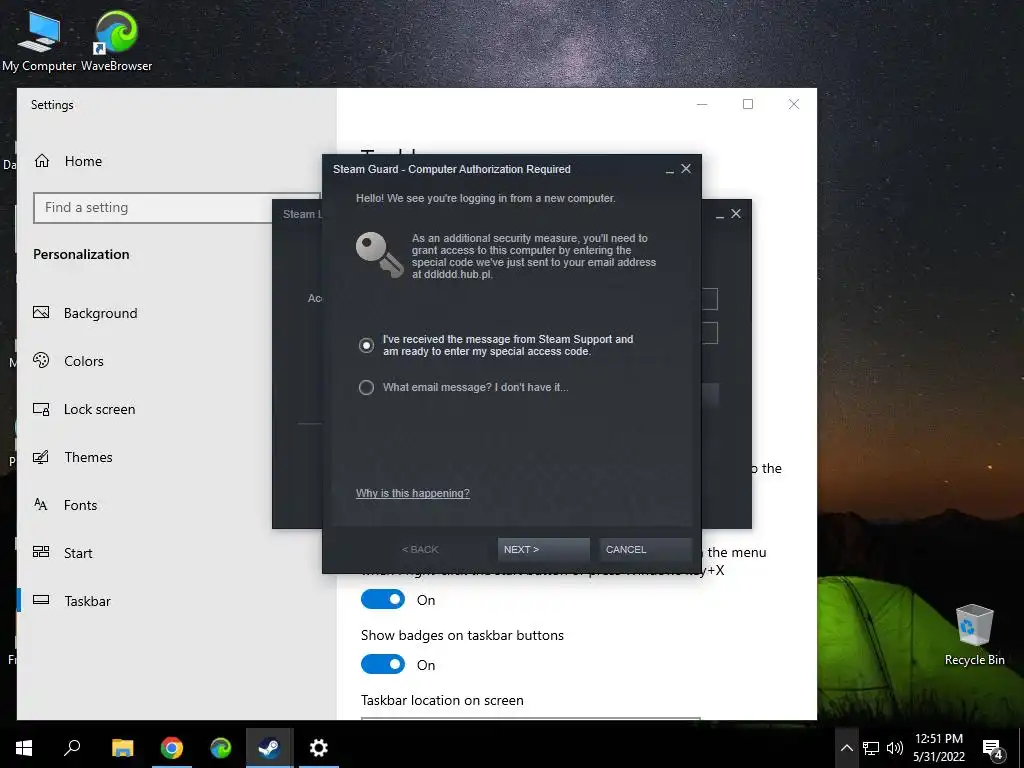The image size is (1024, 768).
Task: Open 'Why is this happening?' link
Action: 413,493
